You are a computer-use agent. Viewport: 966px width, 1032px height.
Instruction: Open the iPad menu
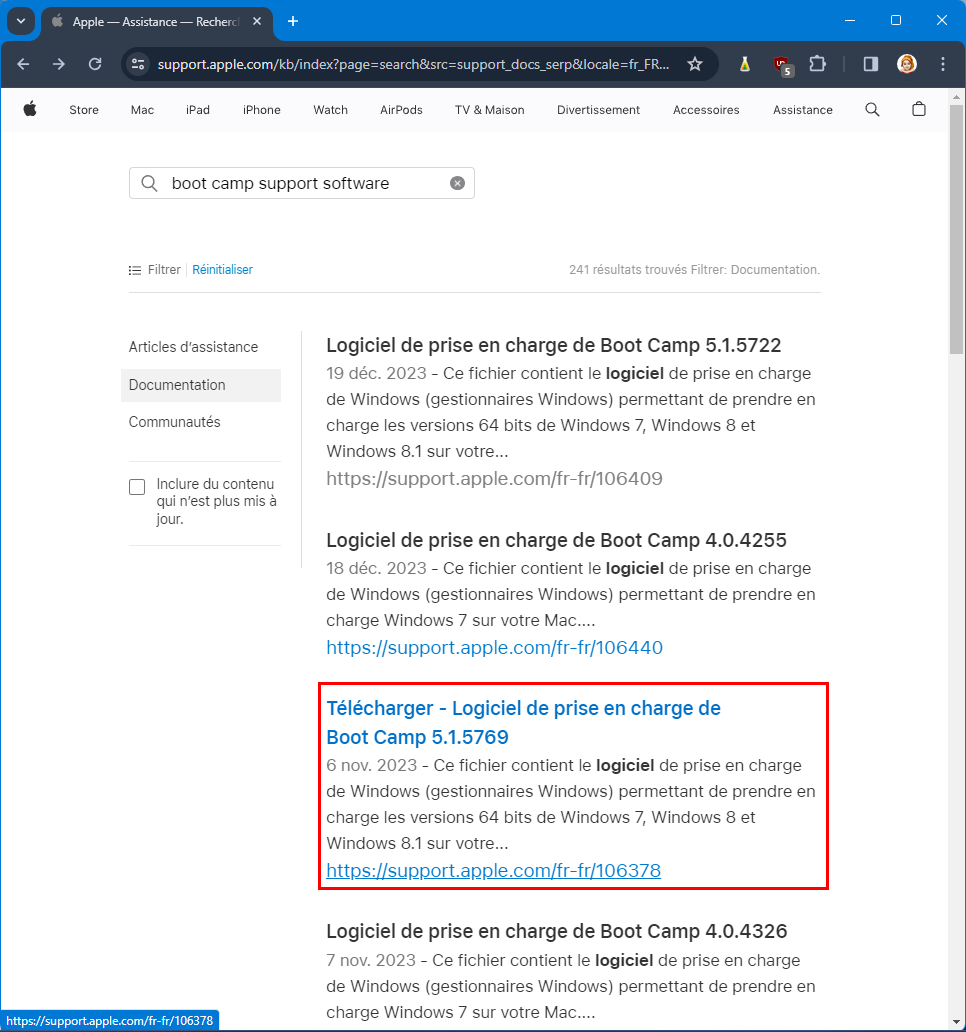(x=197, y=110)
